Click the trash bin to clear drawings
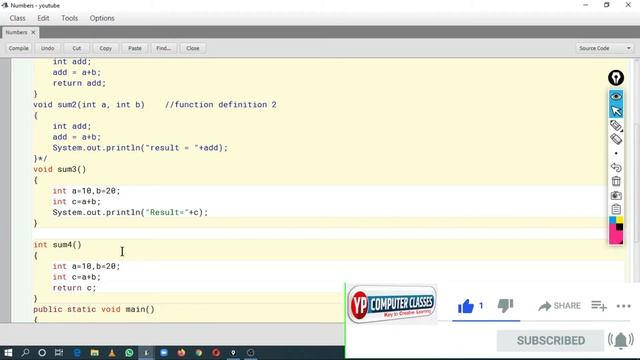Viewport: 640px width, 360px height. [x=616, y=181]
